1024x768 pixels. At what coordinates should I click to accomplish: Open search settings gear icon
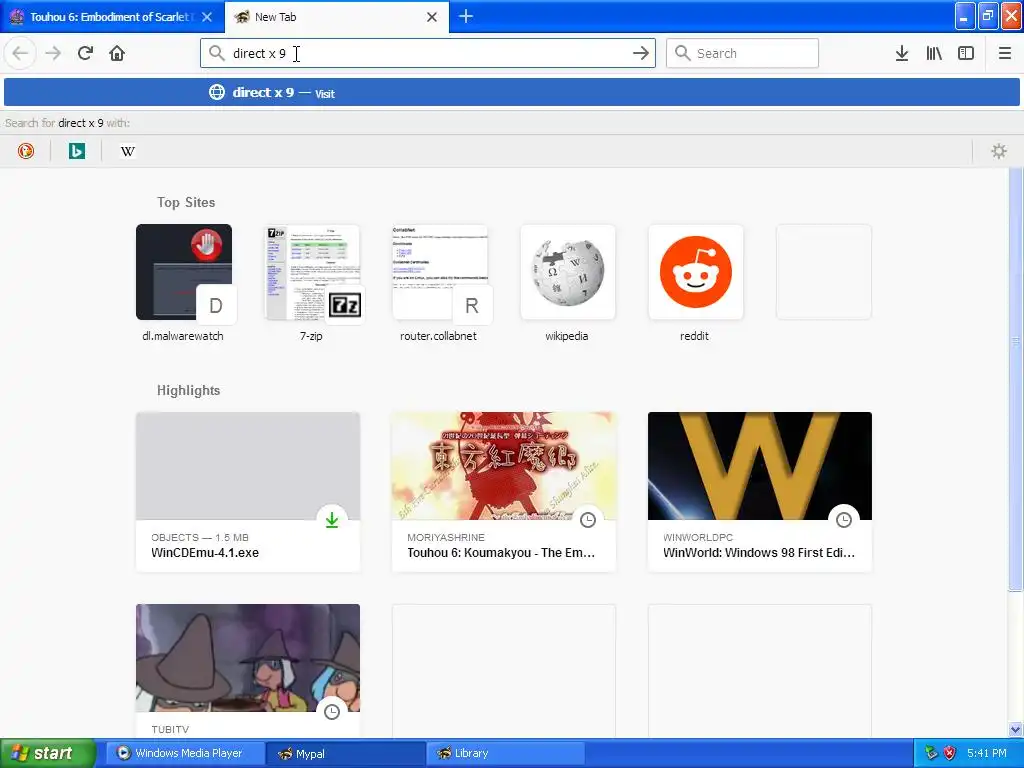999,151
